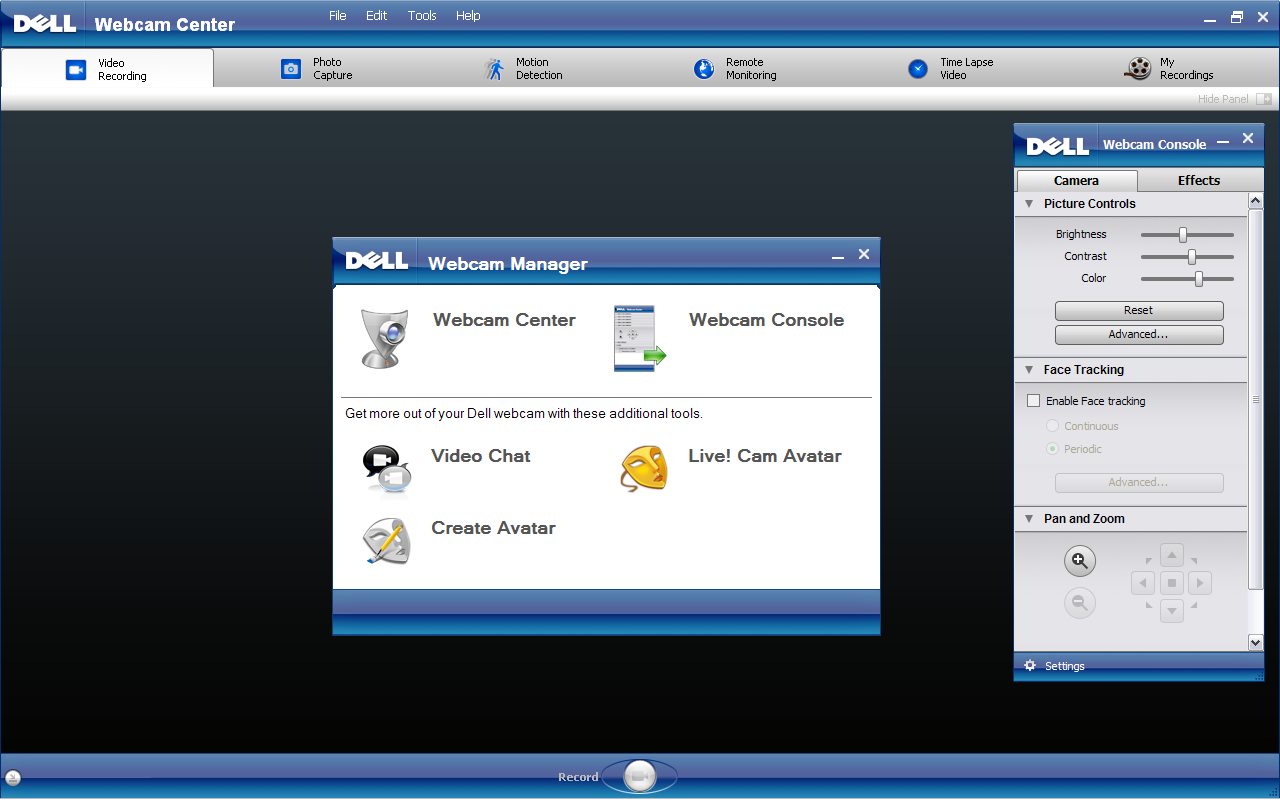Pan camera diagonally down-right
The image size is (1280, 800).
coord(1194,605)
